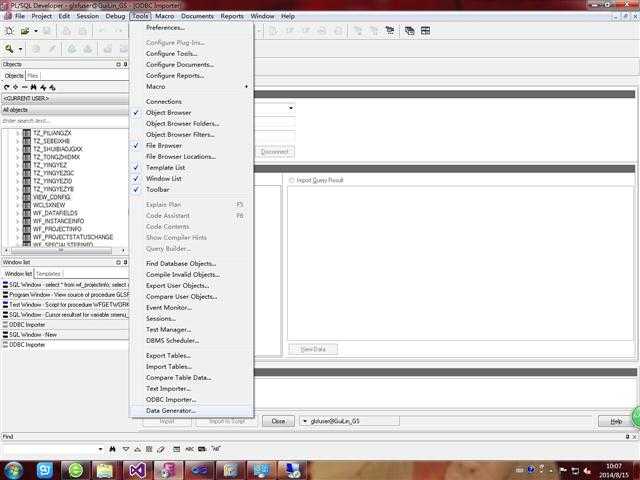Click the Find text input field

point(49,449)
